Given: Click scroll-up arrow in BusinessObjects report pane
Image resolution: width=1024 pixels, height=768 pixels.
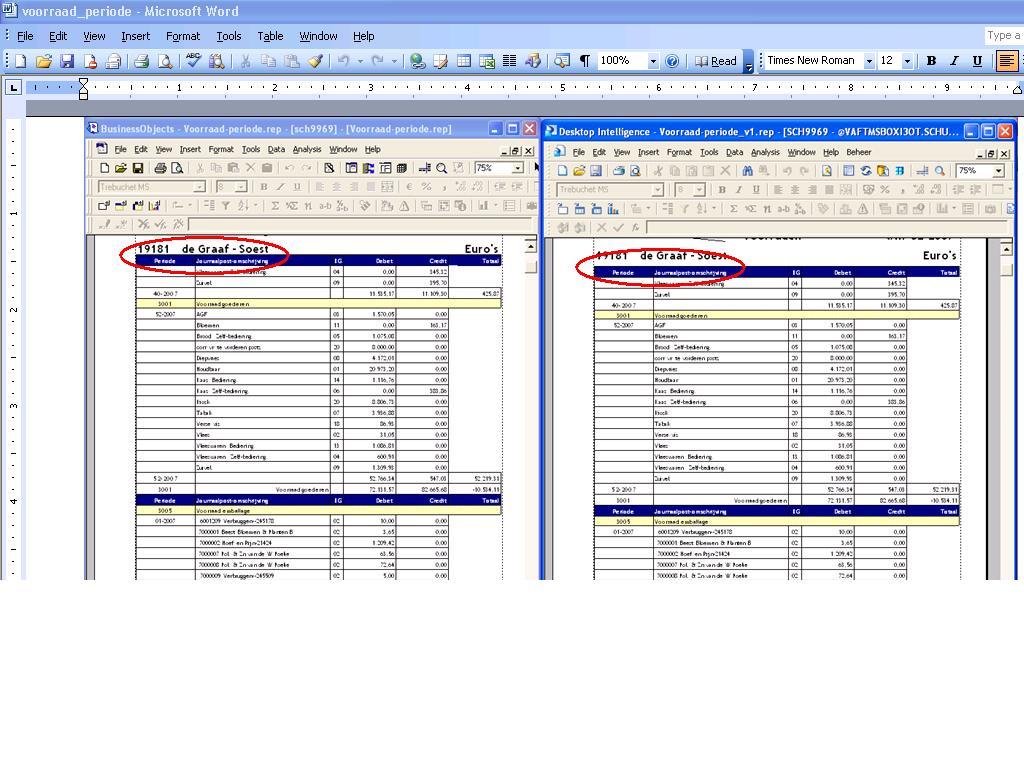Looking at the screenshot, I should tap(531, 246).
